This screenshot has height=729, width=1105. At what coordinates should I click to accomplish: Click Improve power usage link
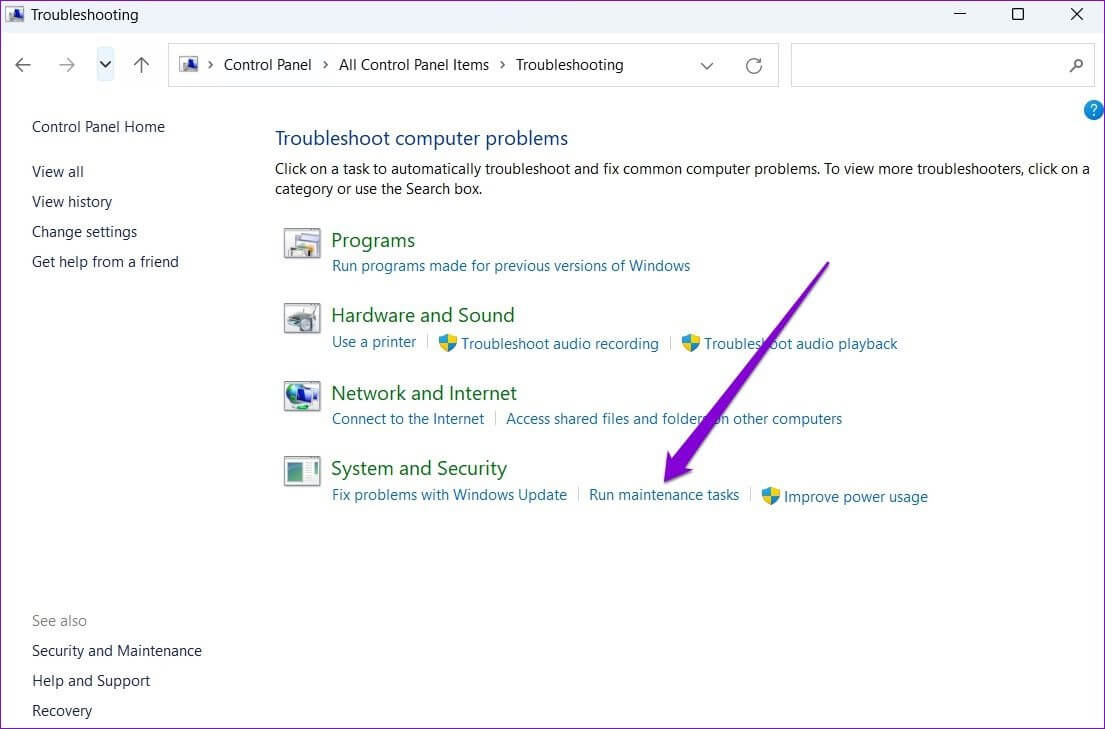856,496
